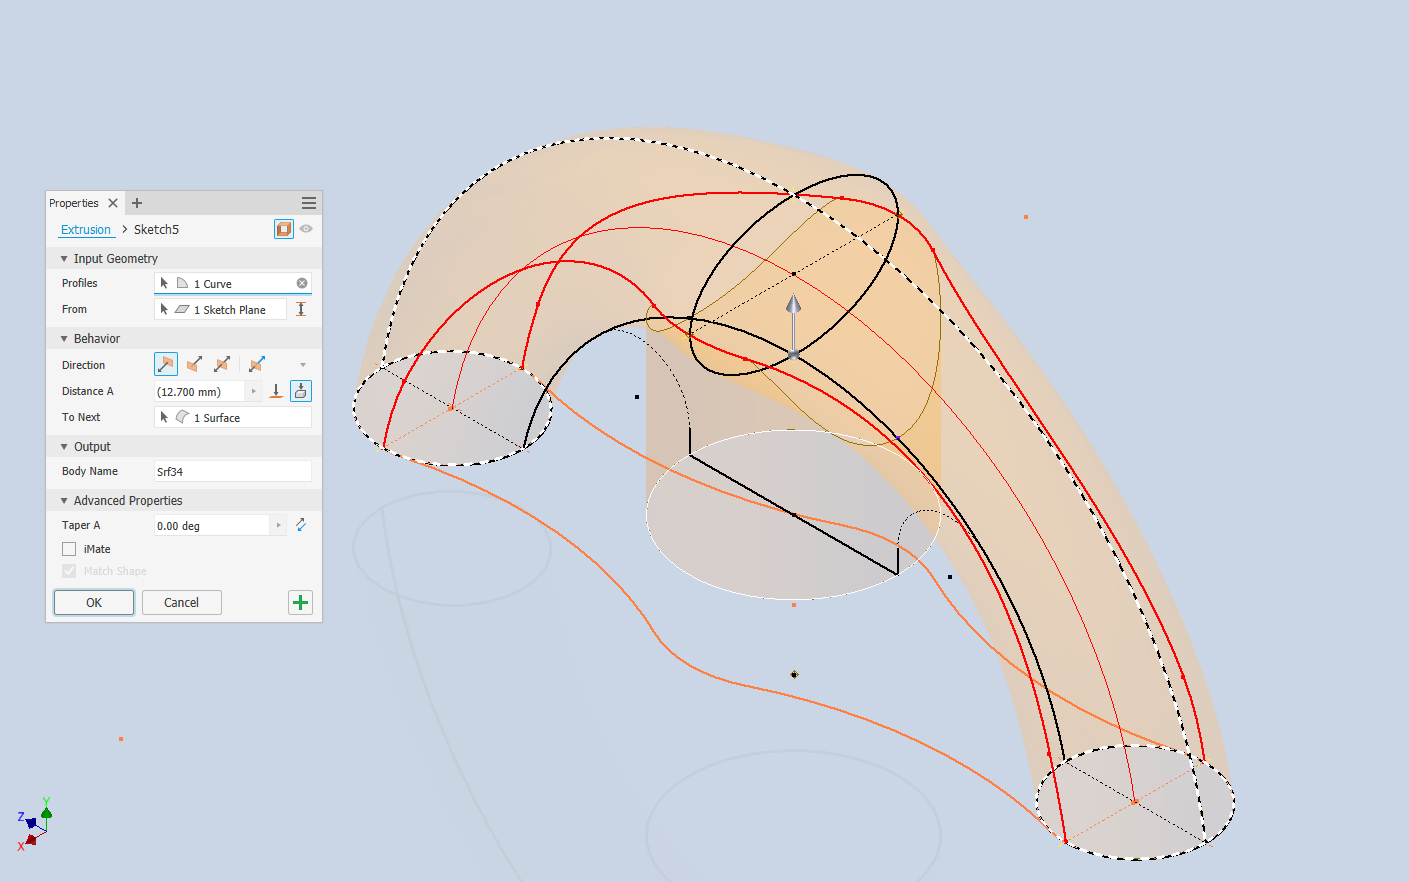Clear the Profiles 1 Curve selection
Image resolution: width=1409 pixels, height=882 pixels.
click(302, 283)
